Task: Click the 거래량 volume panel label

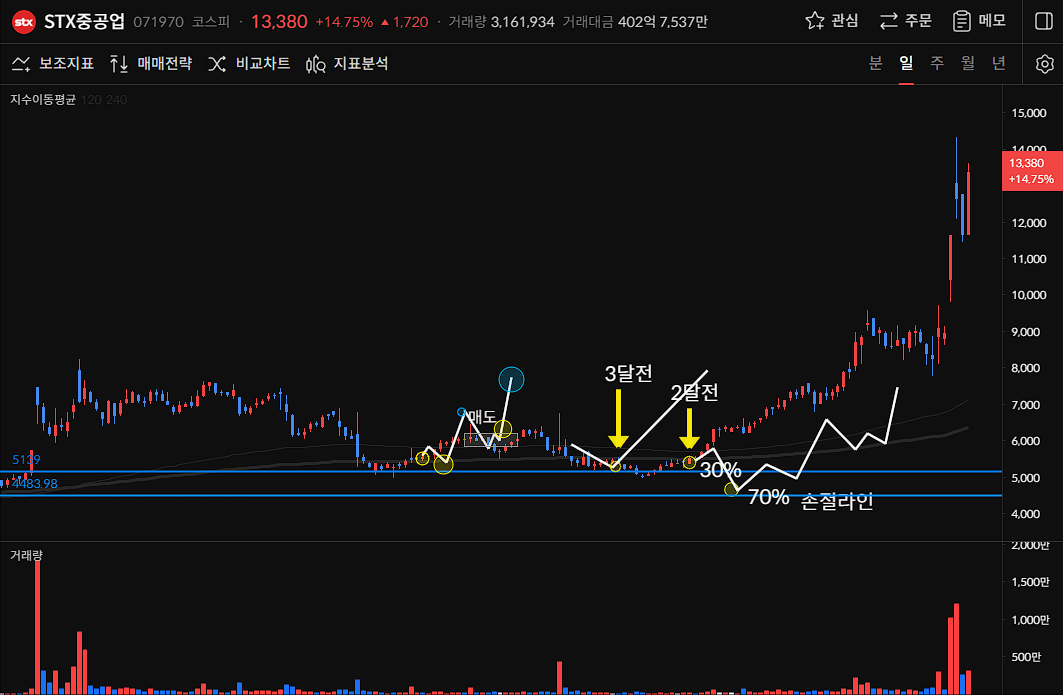Action: (26, 555)
